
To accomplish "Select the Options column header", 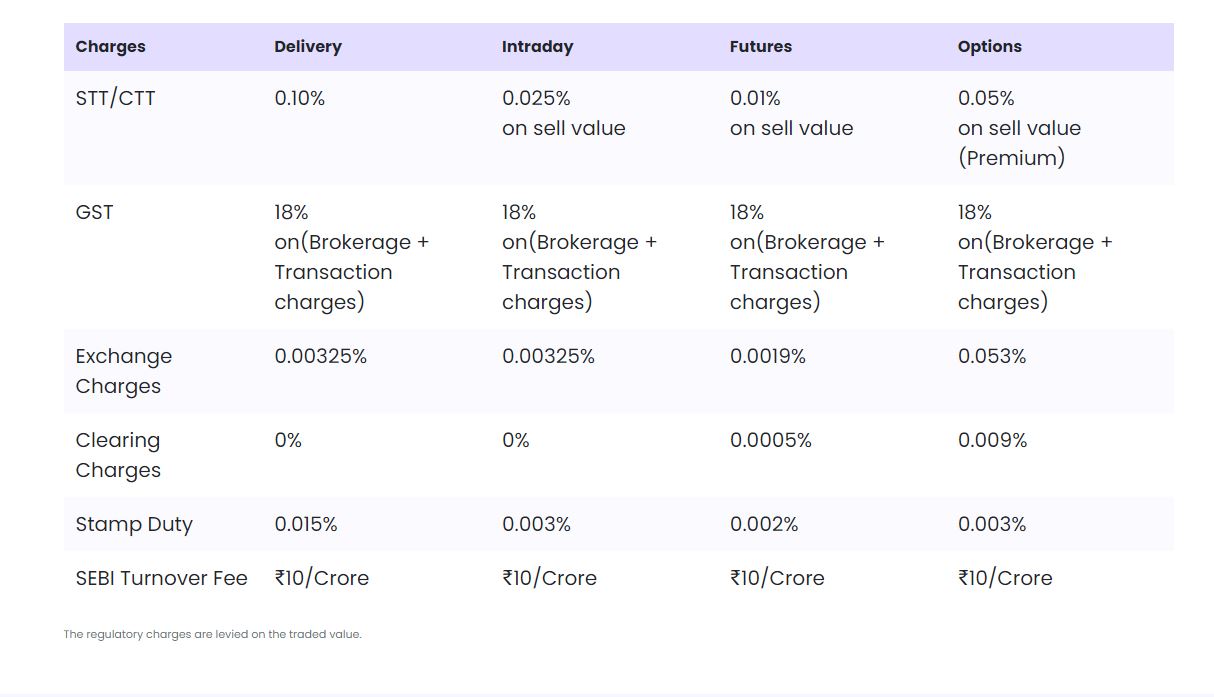I will pyautogui.click(x=989, y=47).
